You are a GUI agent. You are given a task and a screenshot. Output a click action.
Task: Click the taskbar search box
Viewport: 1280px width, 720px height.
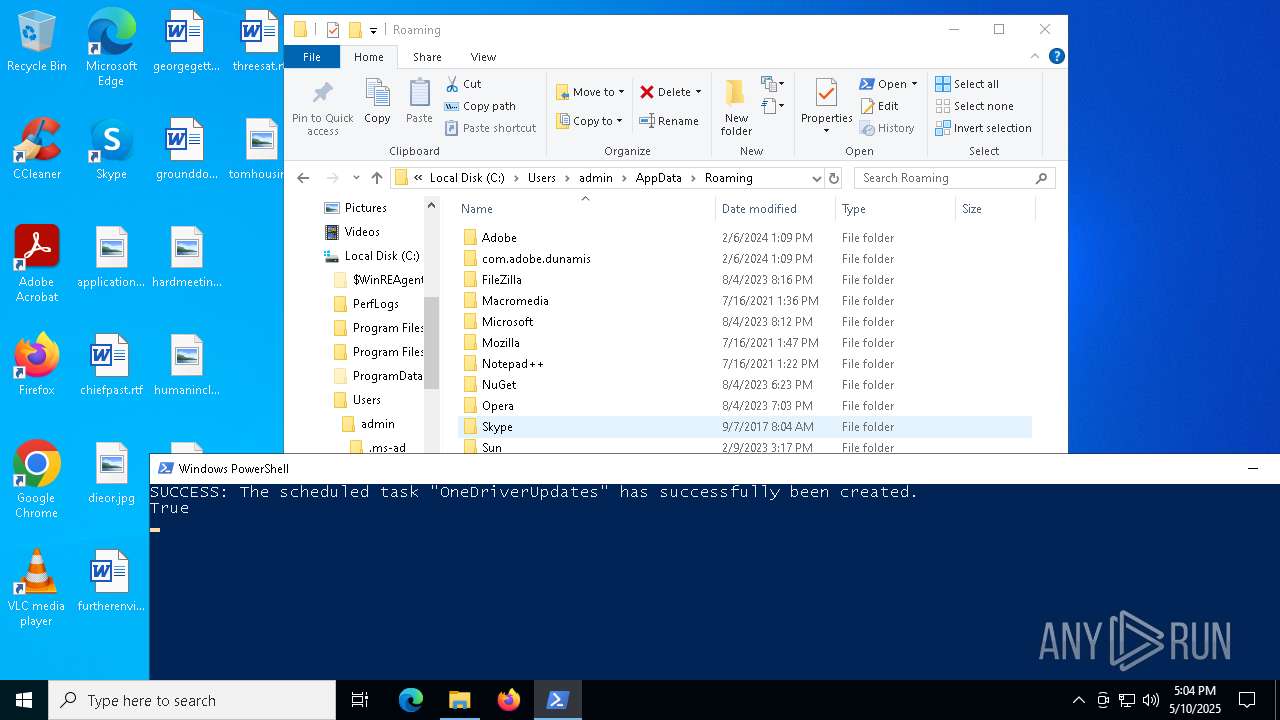[192, 700]
